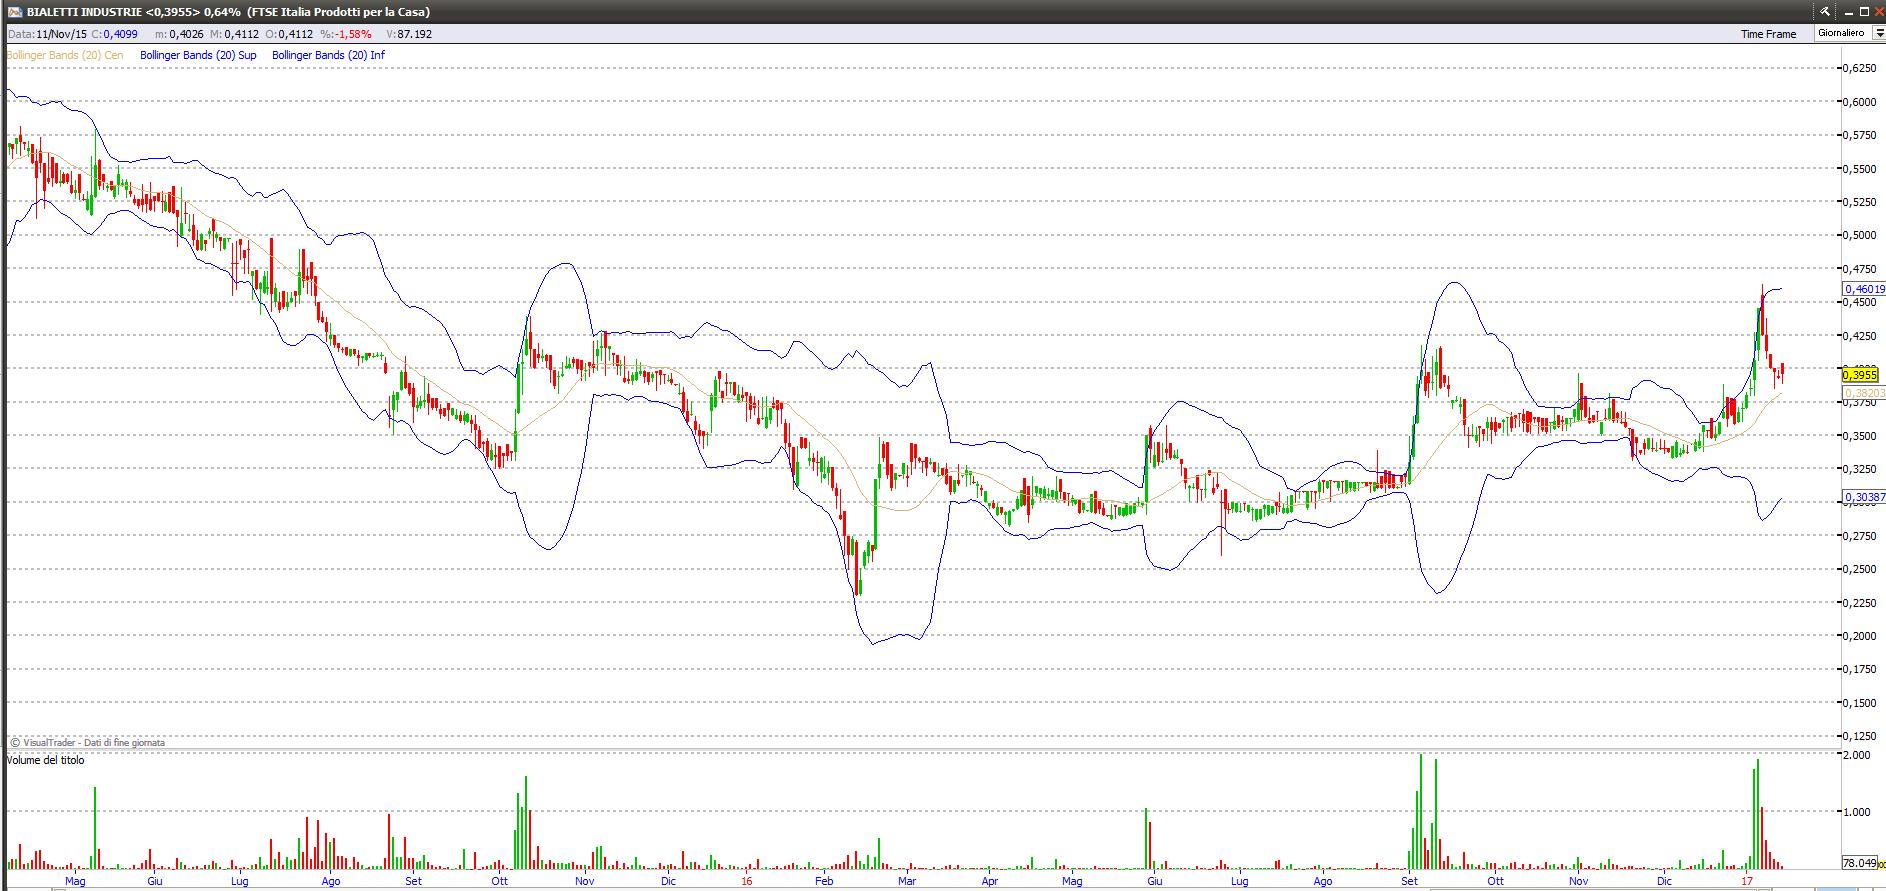Select the Bollinger Bands (20) Cen indicator label
Image resolution: width=1886 pixels, height=891 pixels.
click(x=65, y=55)
